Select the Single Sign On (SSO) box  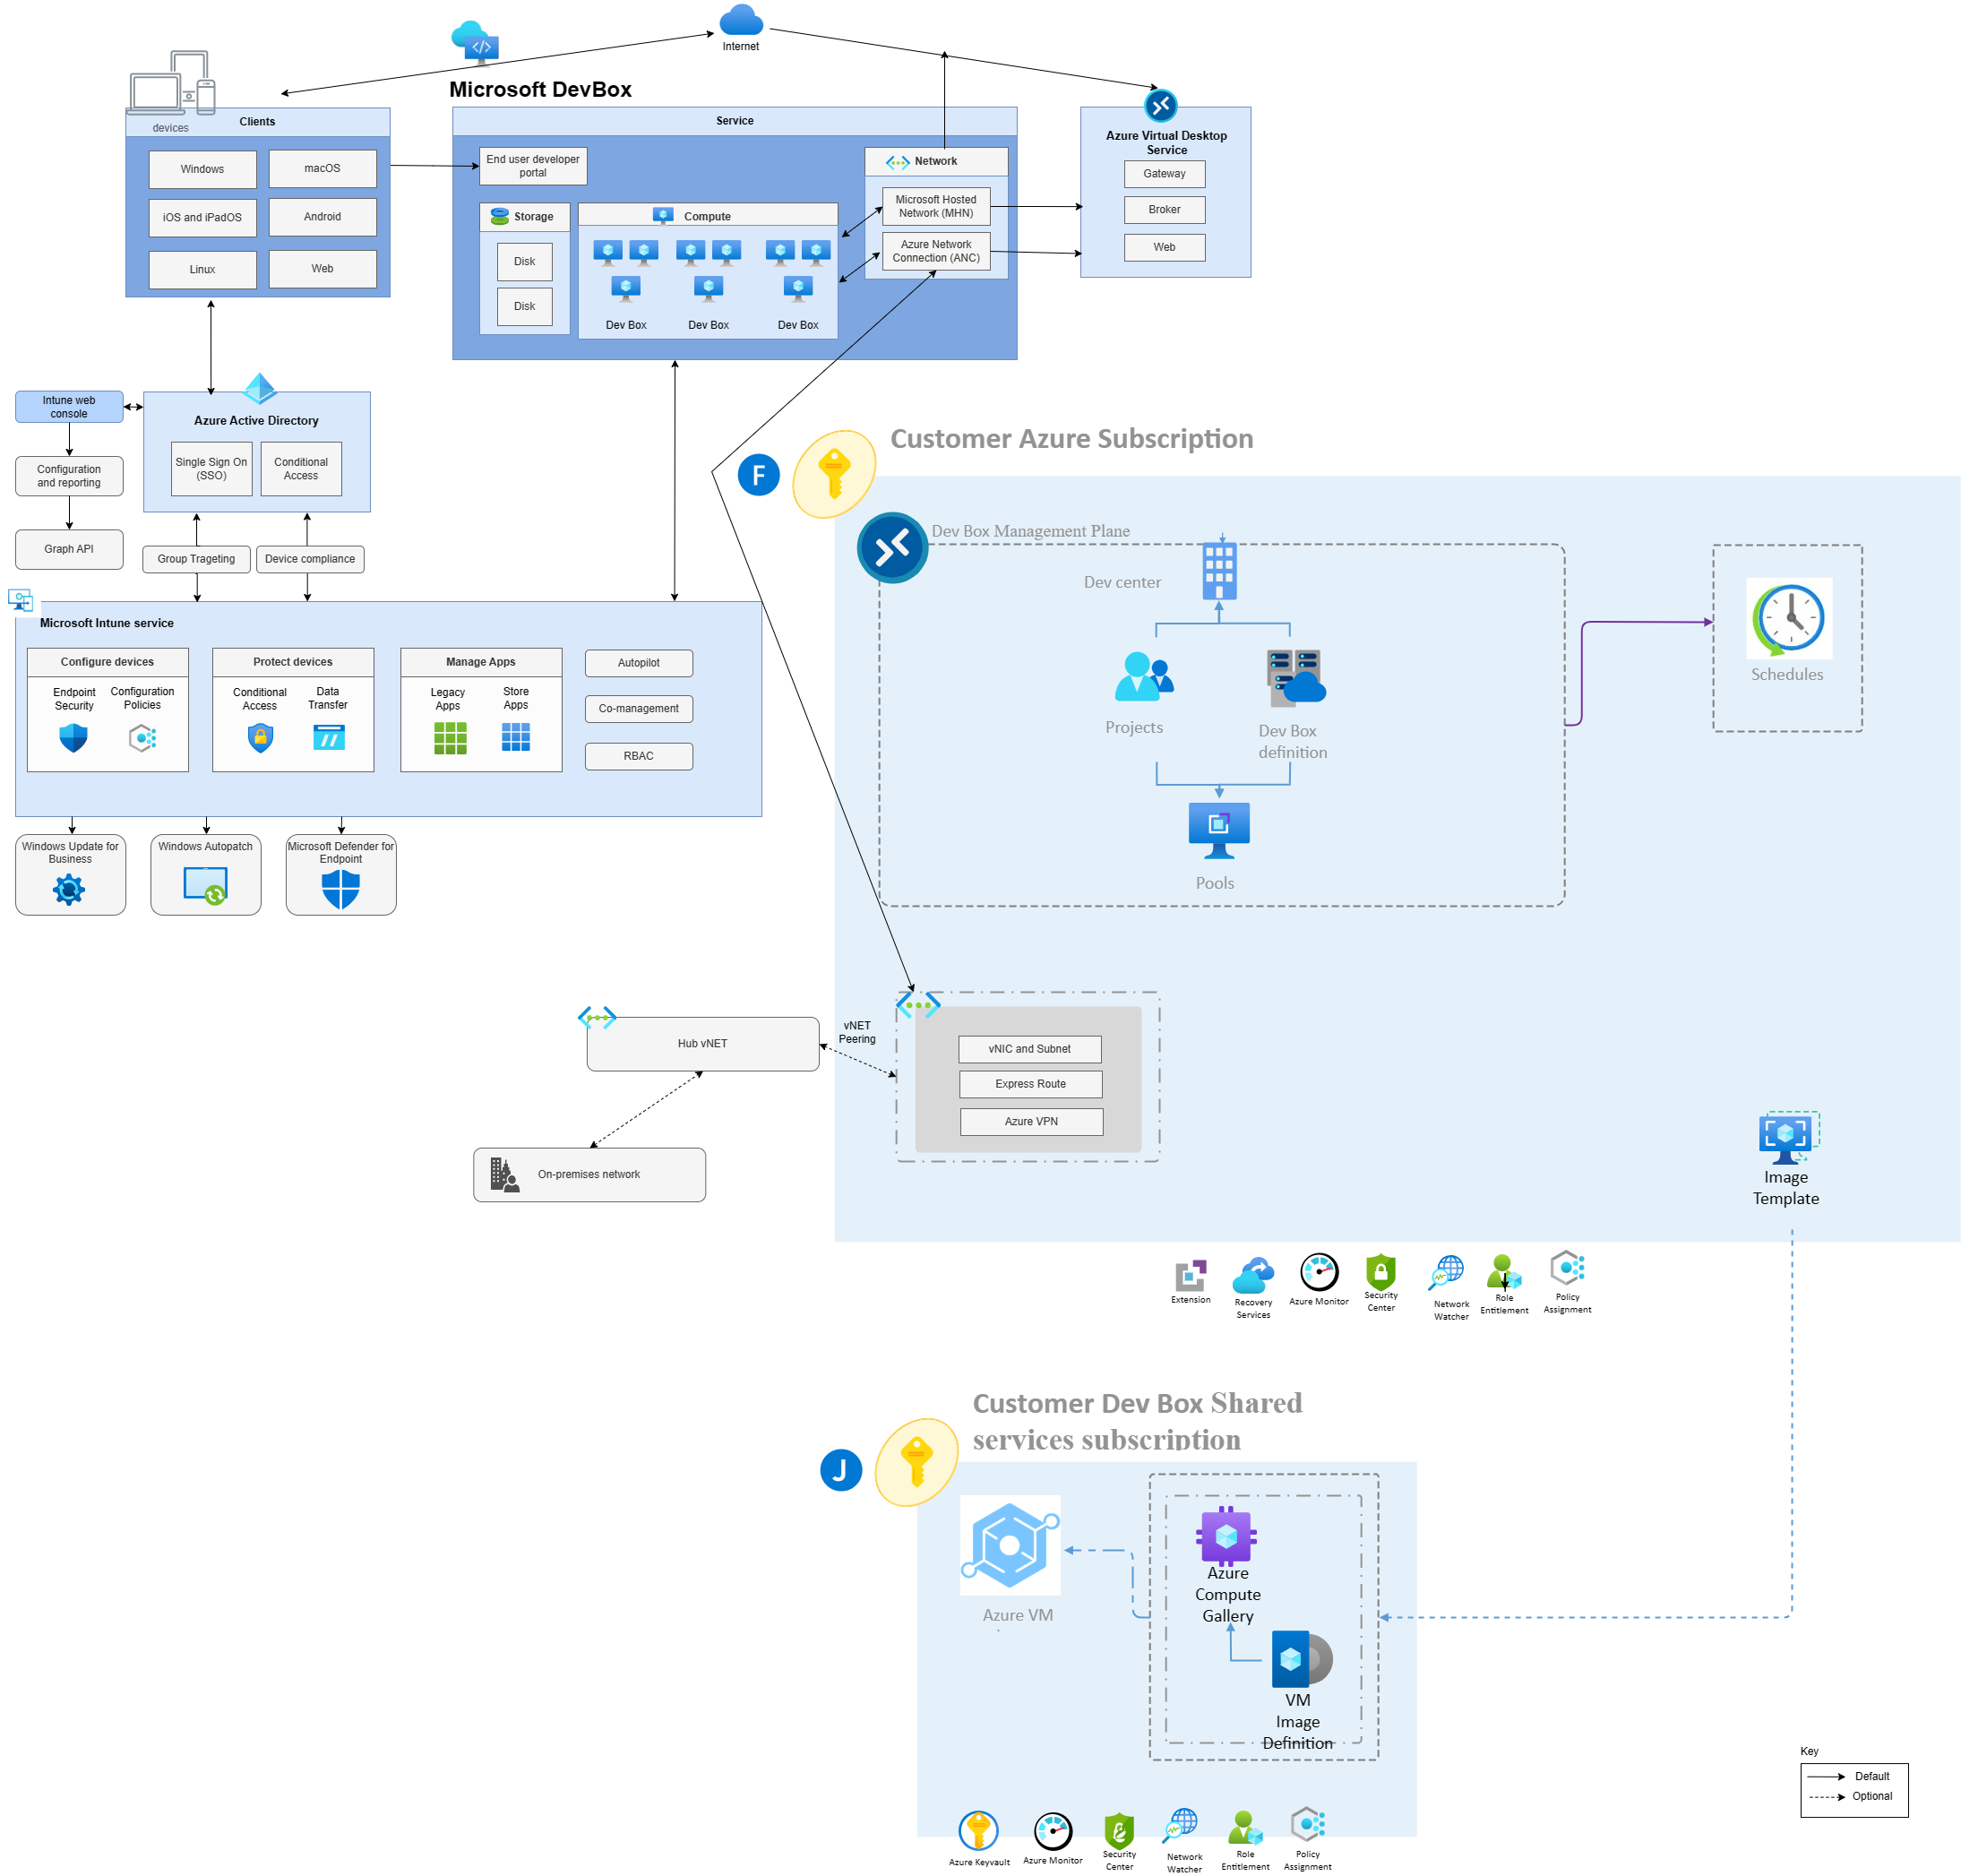coord(211,469)
